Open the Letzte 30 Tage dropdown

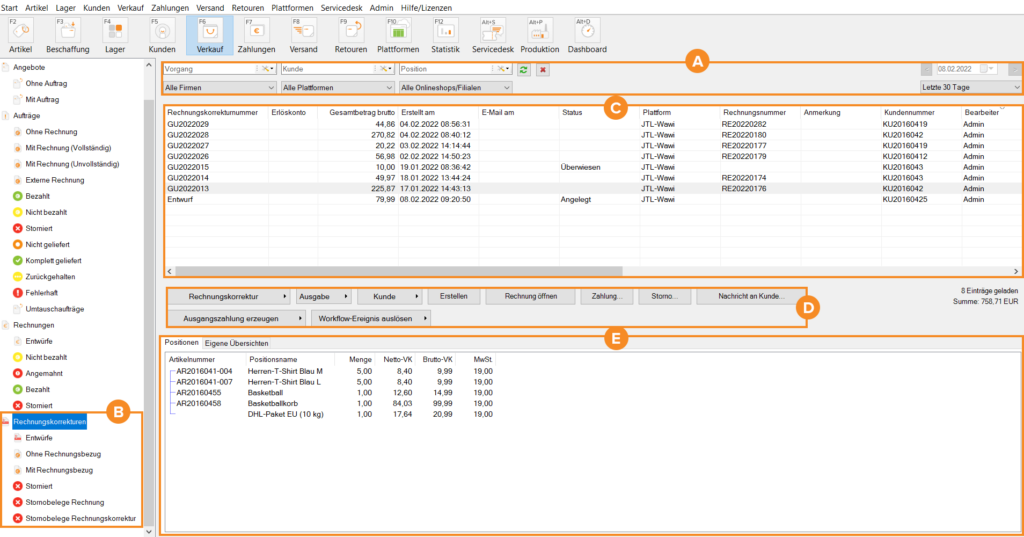click(969, 88)
